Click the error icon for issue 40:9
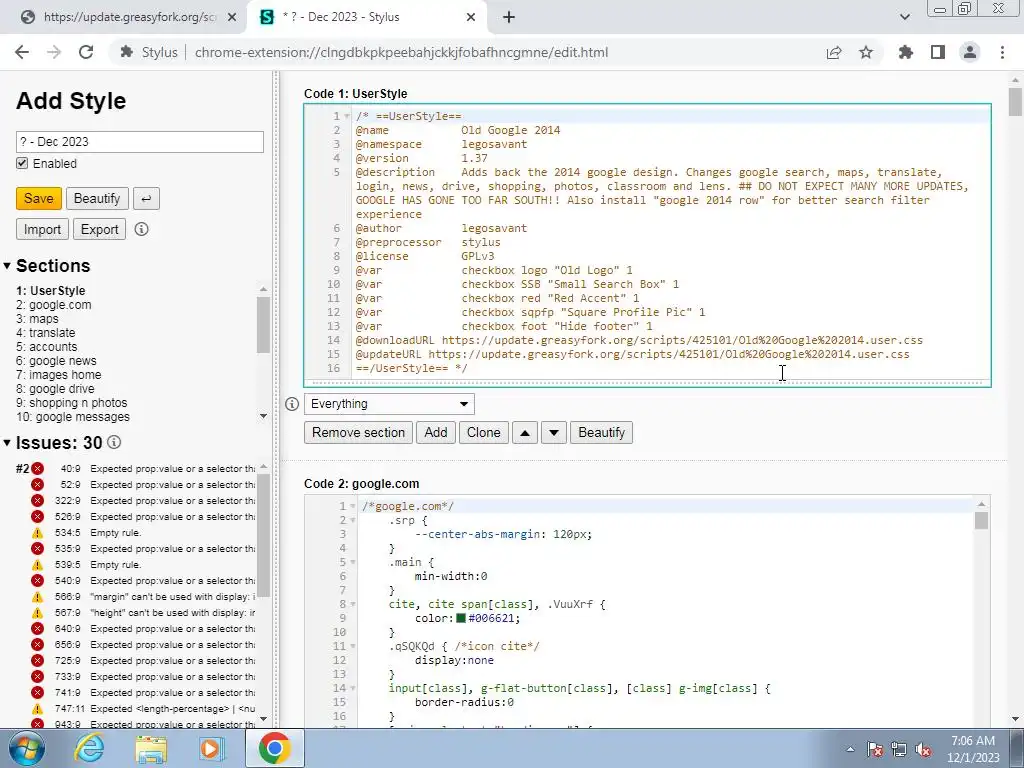This screenshot has width=1024, height=768. click(x=37, y=468)
